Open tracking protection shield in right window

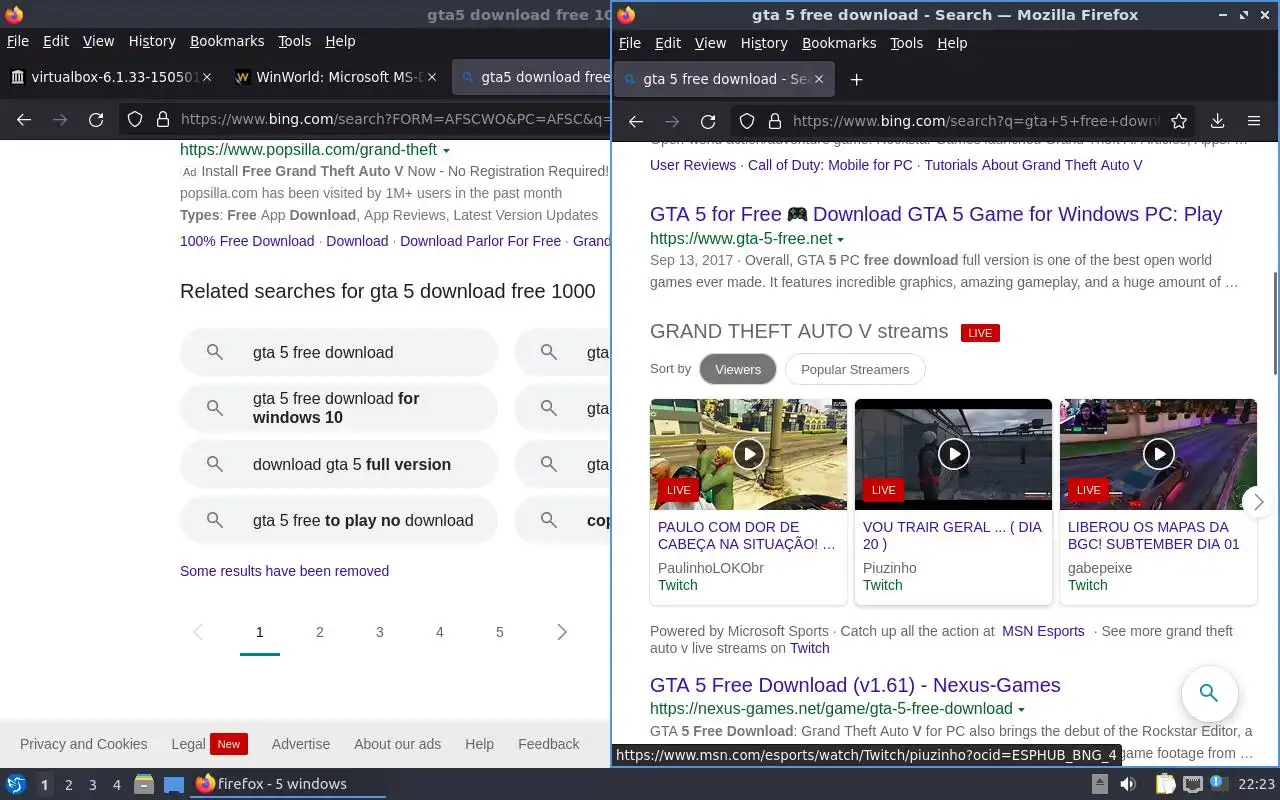tap(747, 121)
